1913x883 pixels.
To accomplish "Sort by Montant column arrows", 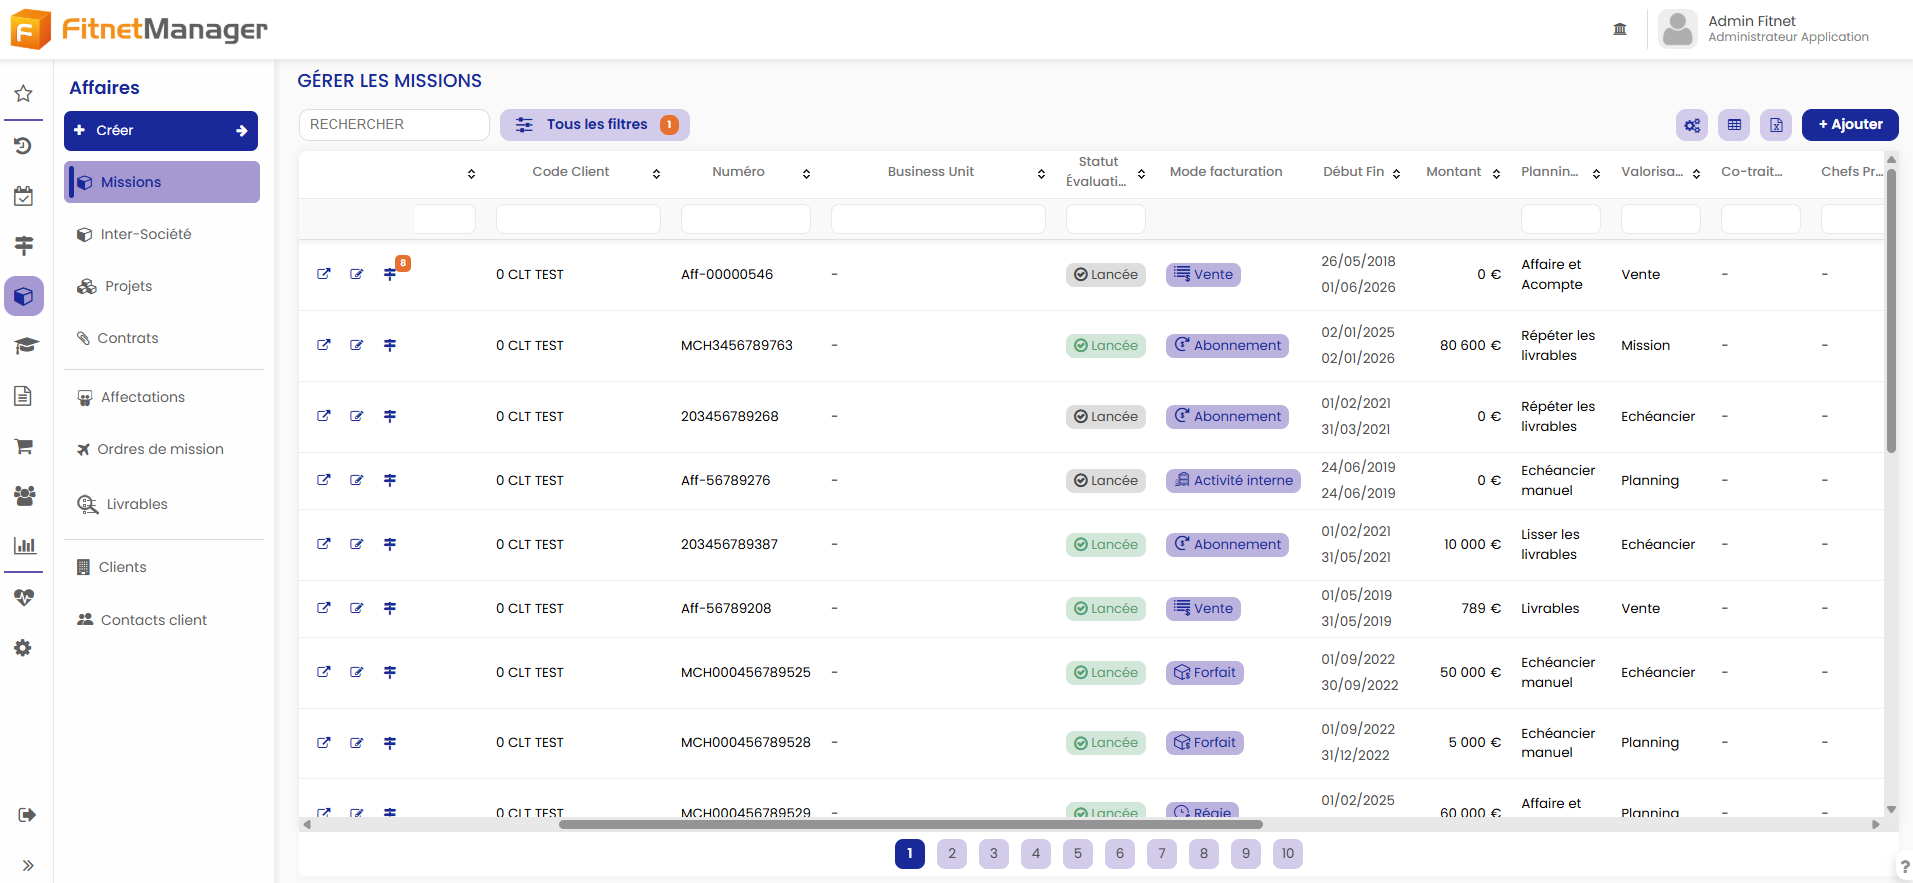I will (1496, 174).
